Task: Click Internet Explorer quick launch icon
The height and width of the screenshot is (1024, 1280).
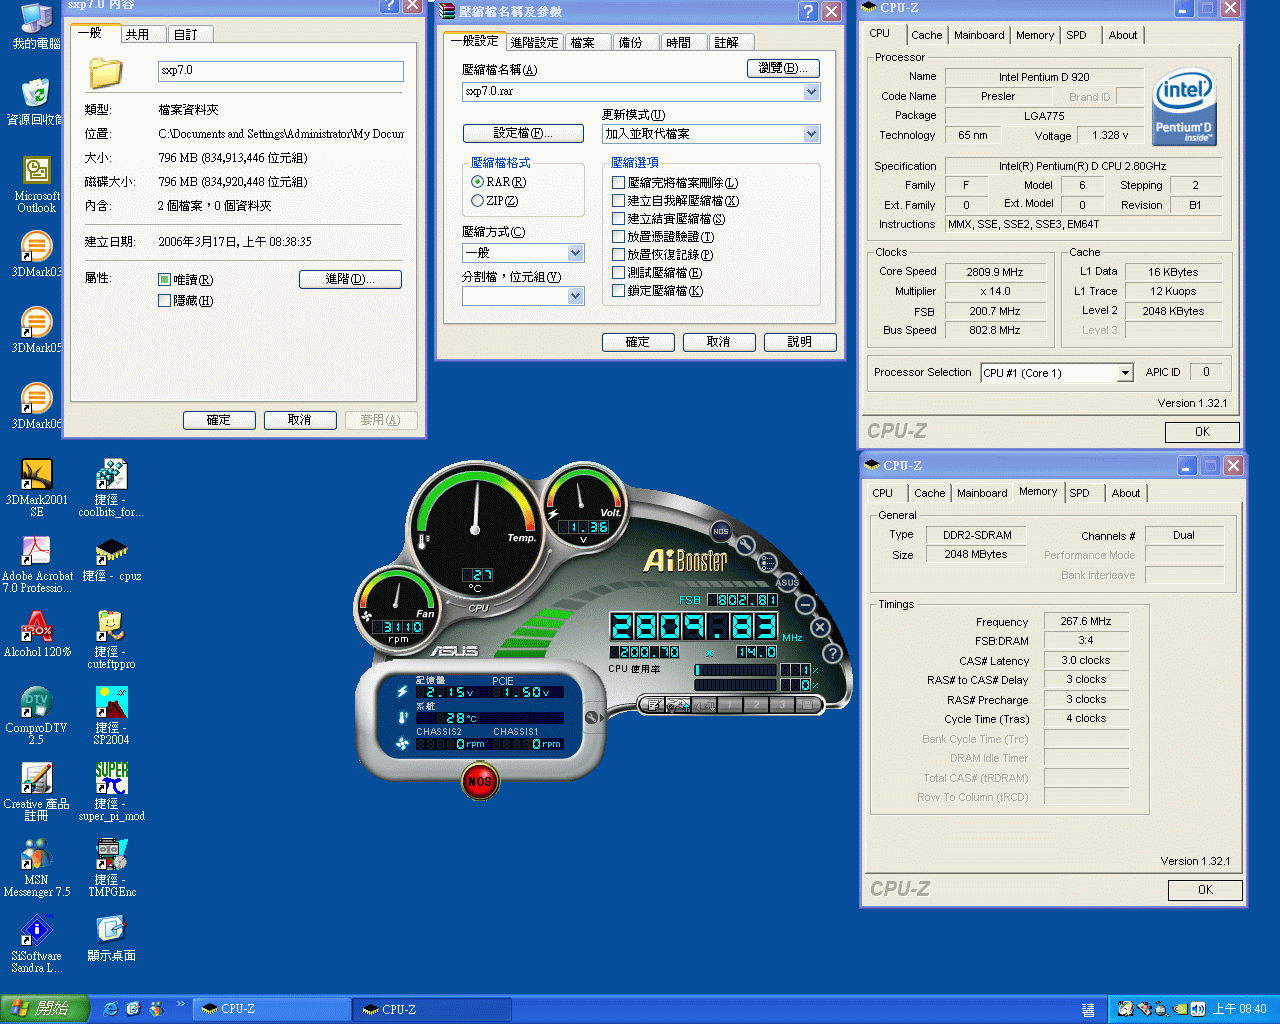Action: click(x=111, y=1010)
